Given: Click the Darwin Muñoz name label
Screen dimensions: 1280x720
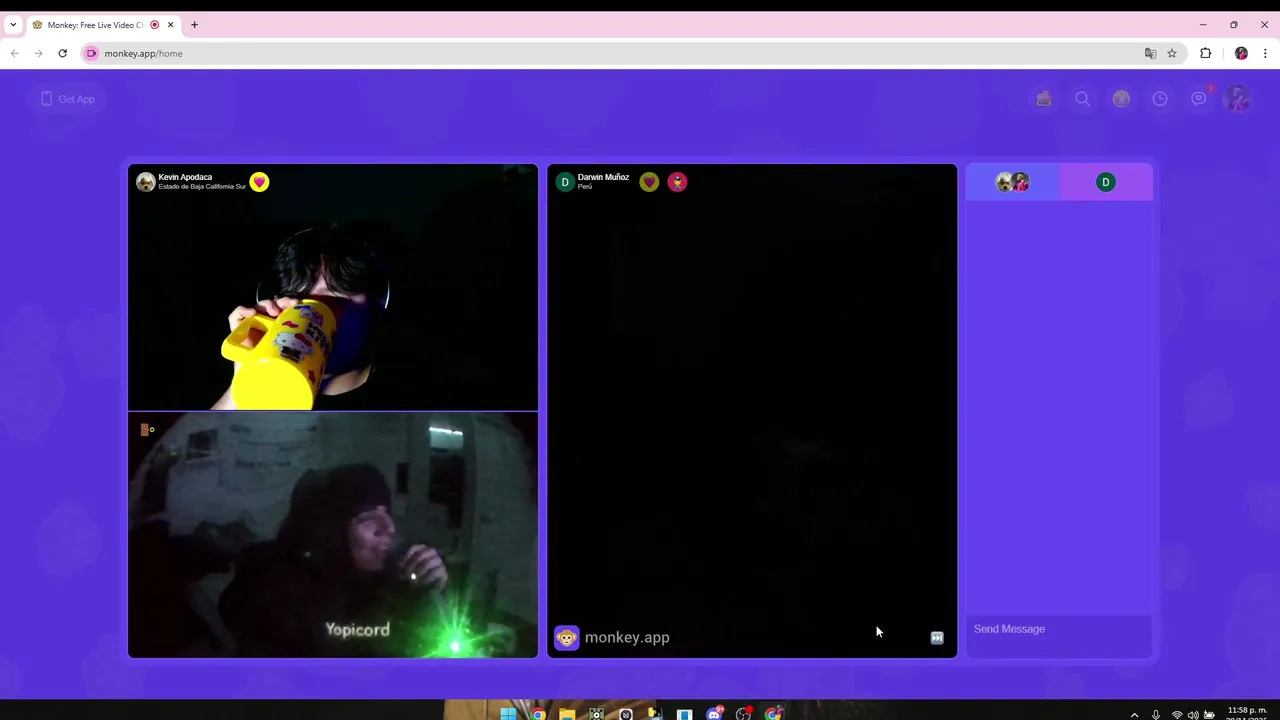Looking at the screenshot, I should point(603,177).
